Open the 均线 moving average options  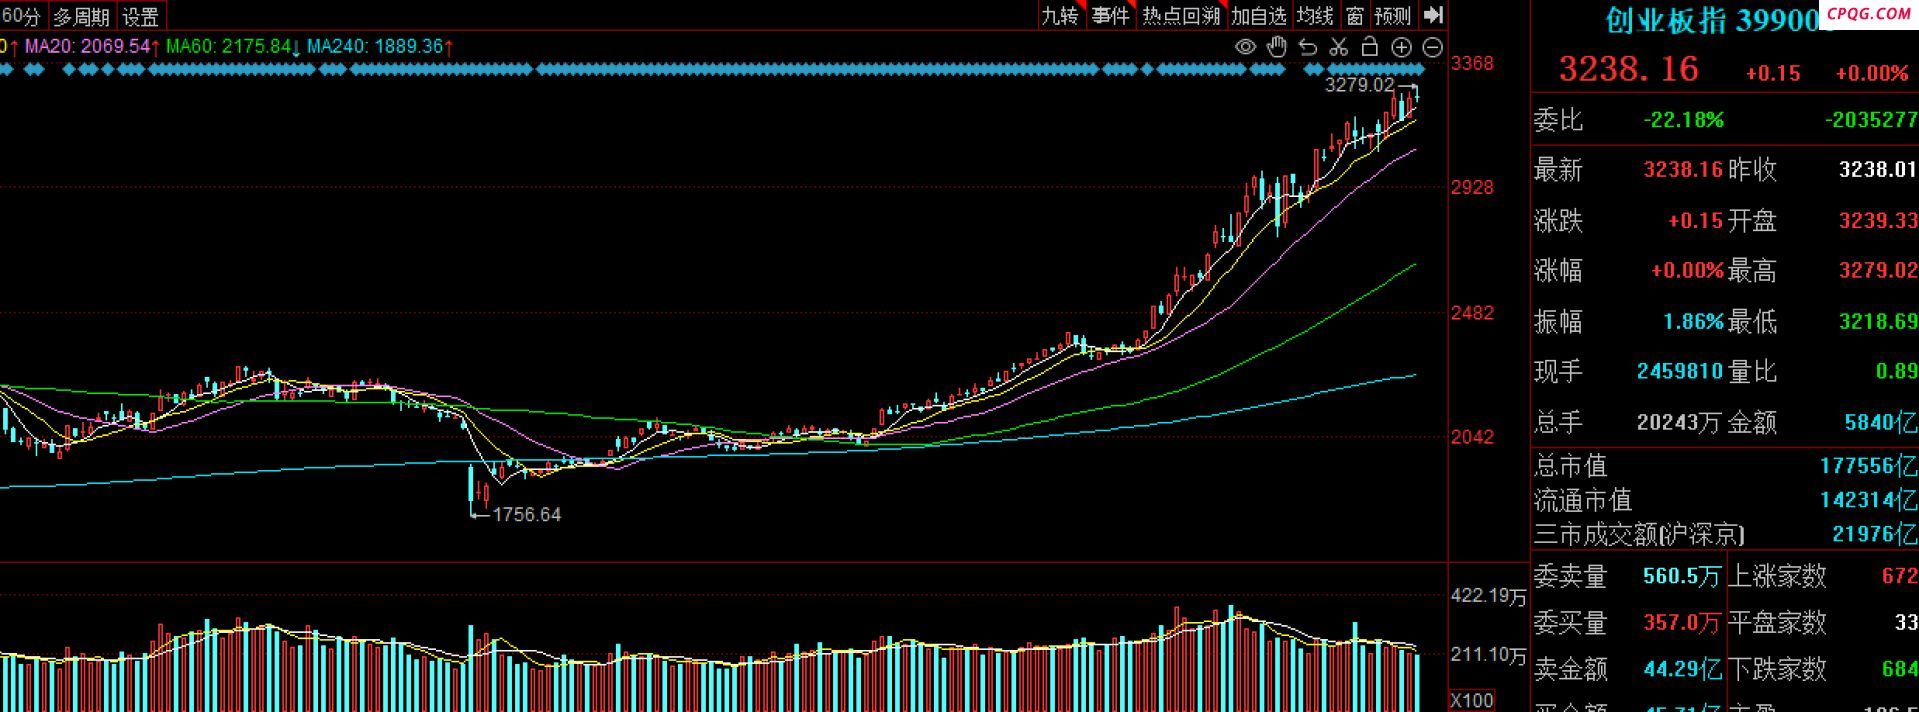coord(1315,16)
